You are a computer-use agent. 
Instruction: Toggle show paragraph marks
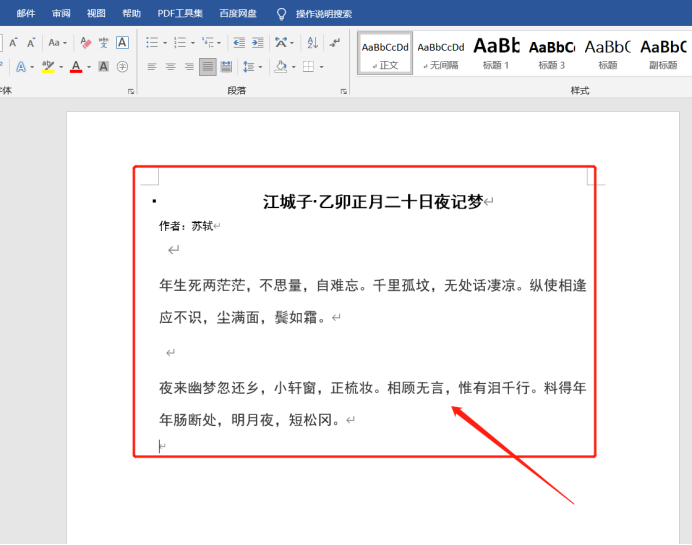[x=335, y=43]
